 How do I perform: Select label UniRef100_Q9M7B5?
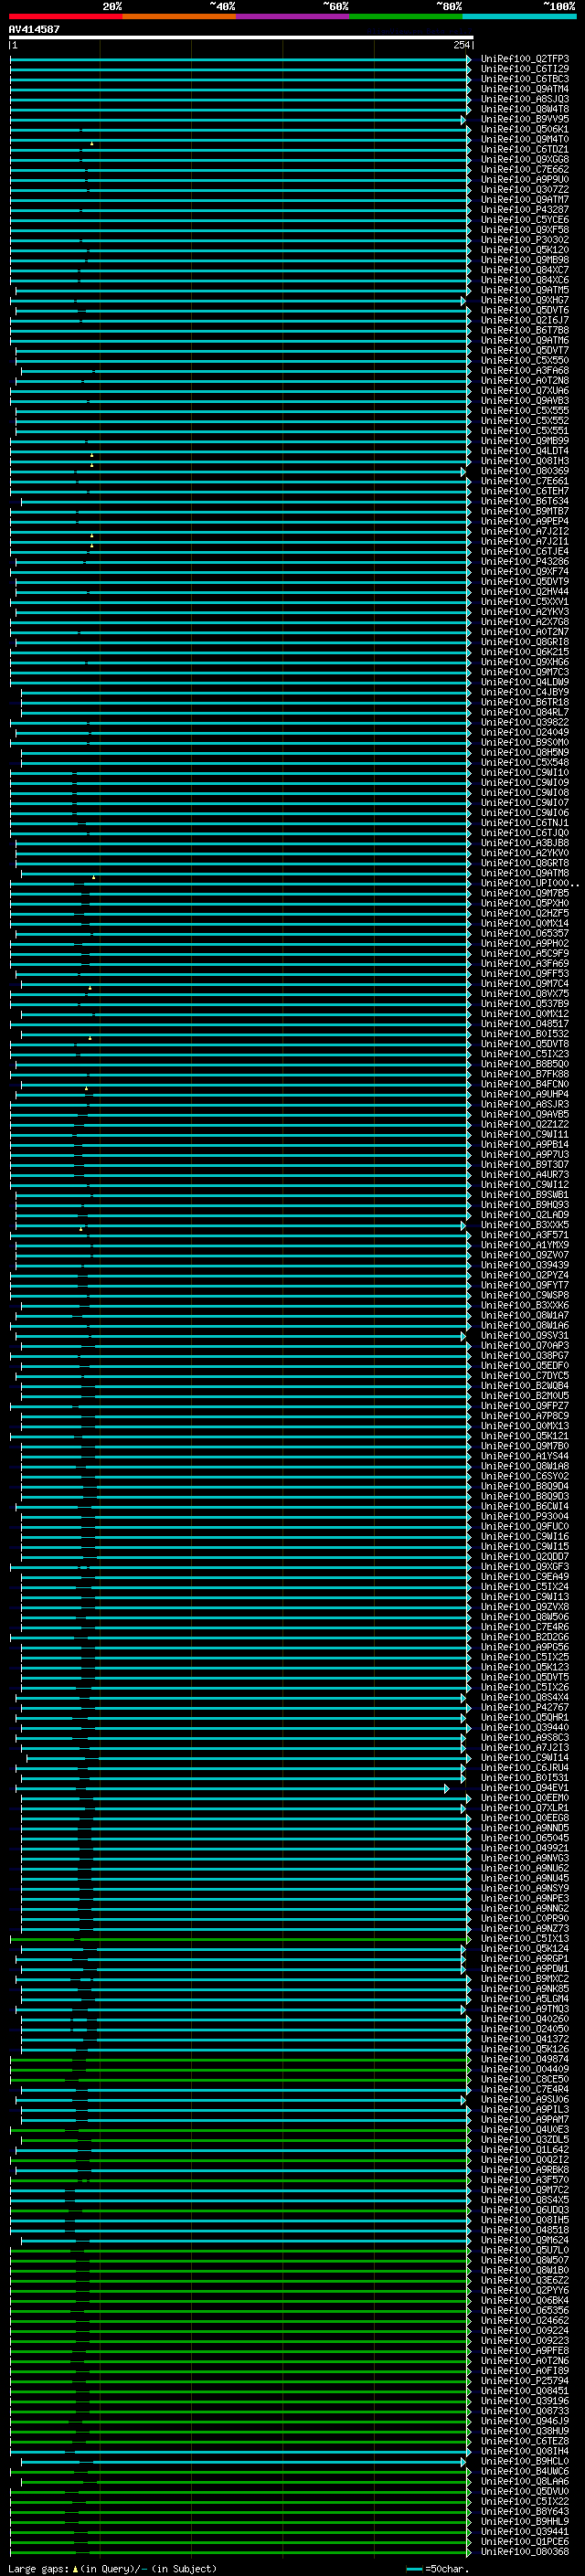(524, 894)
